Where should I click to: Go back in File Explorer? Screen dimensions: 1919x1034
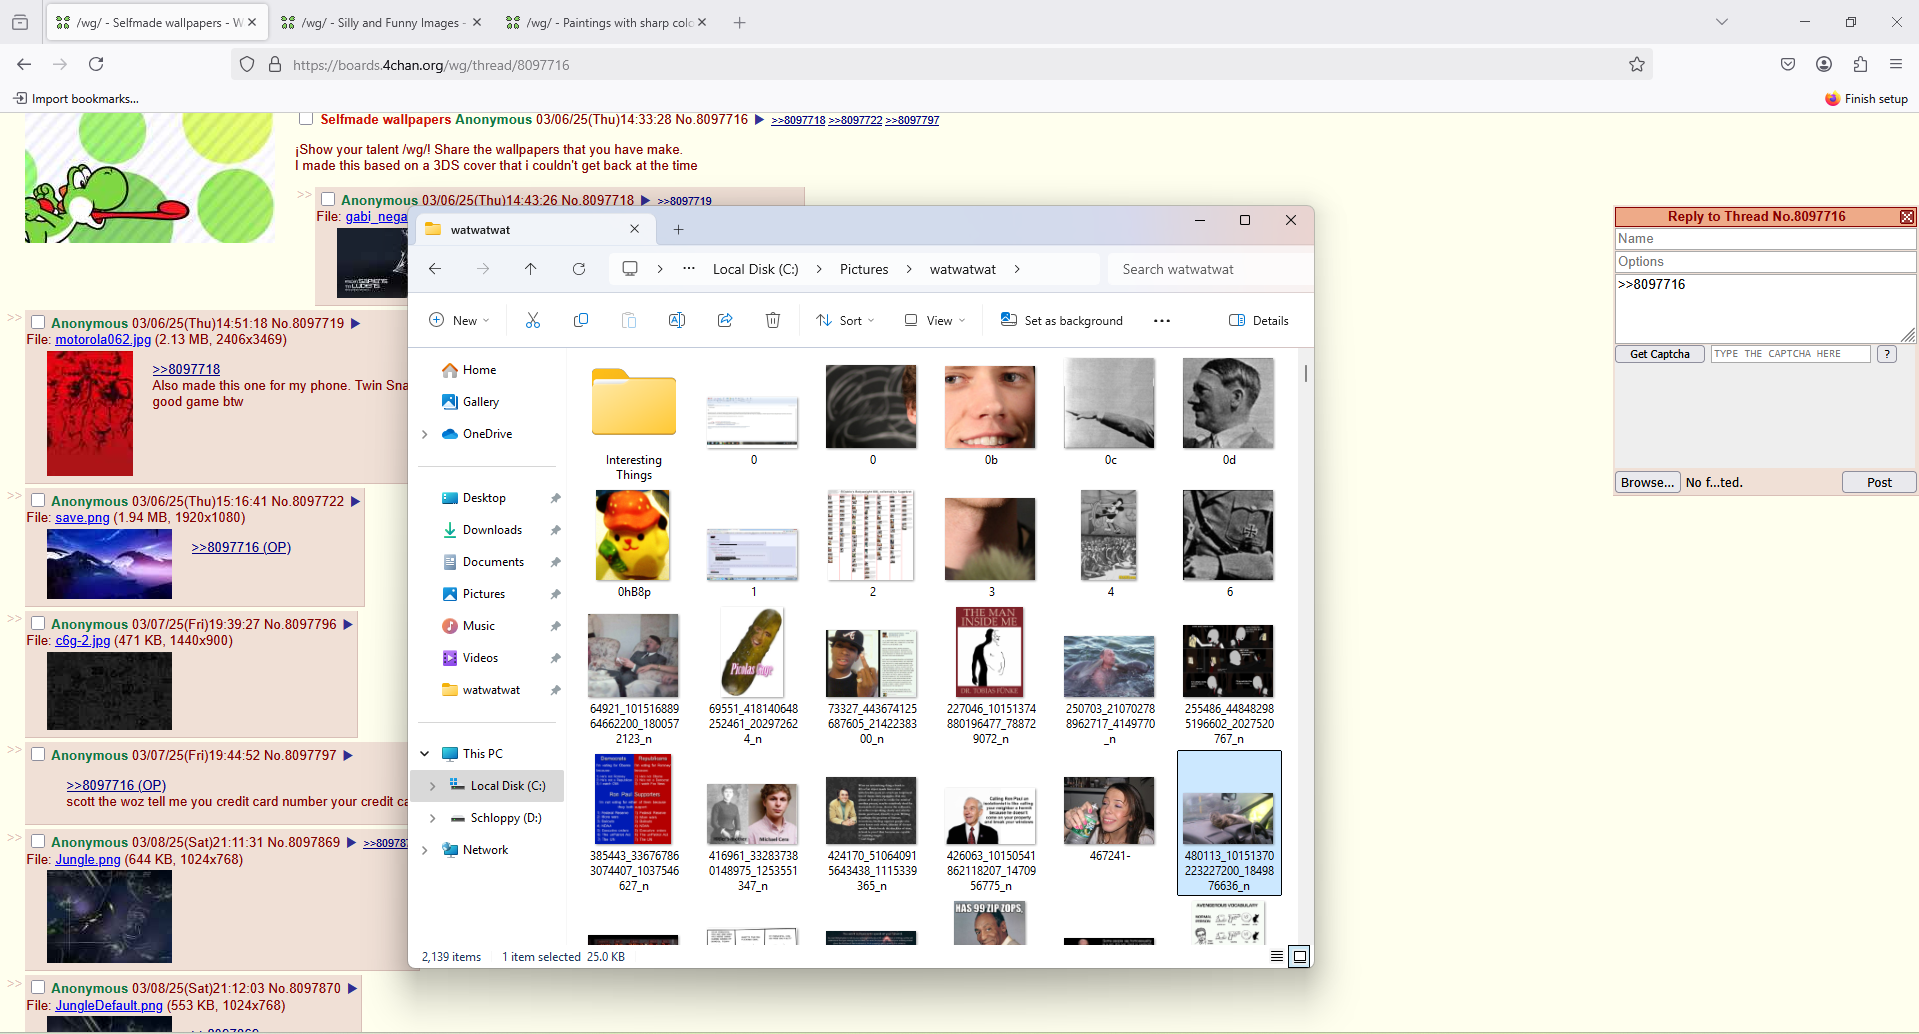point(435,269)
